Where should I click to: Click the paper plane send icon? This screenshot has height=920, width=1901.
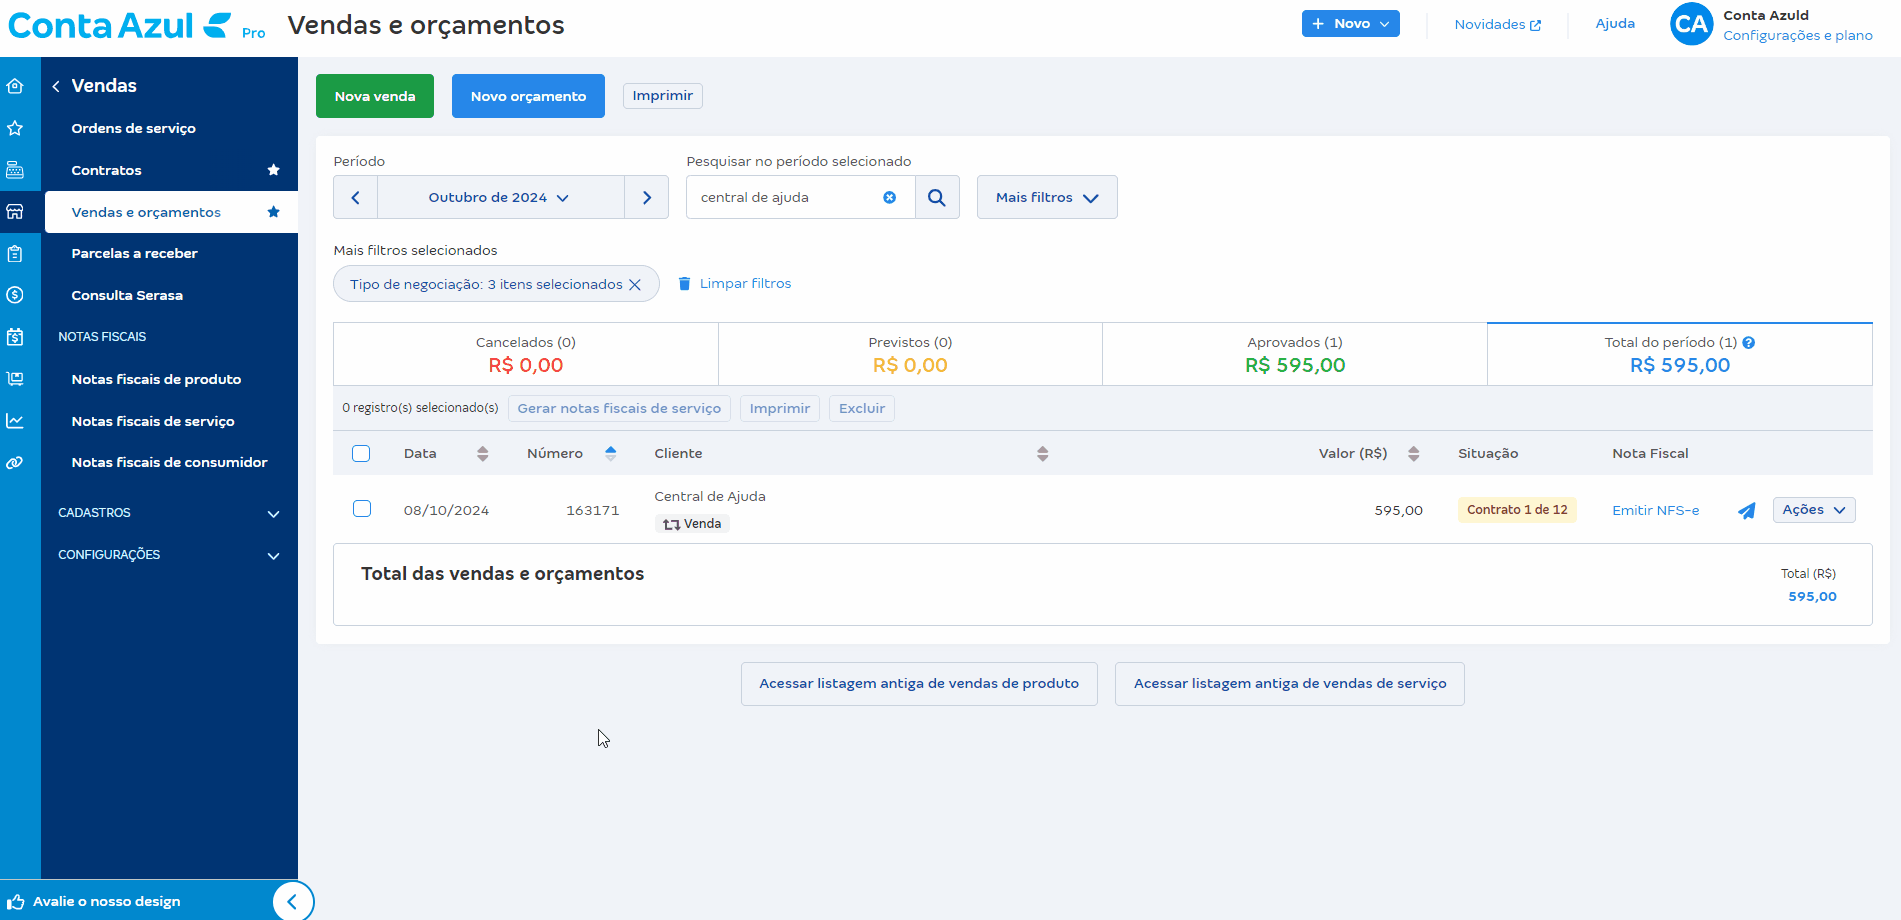coord(1746,511)
